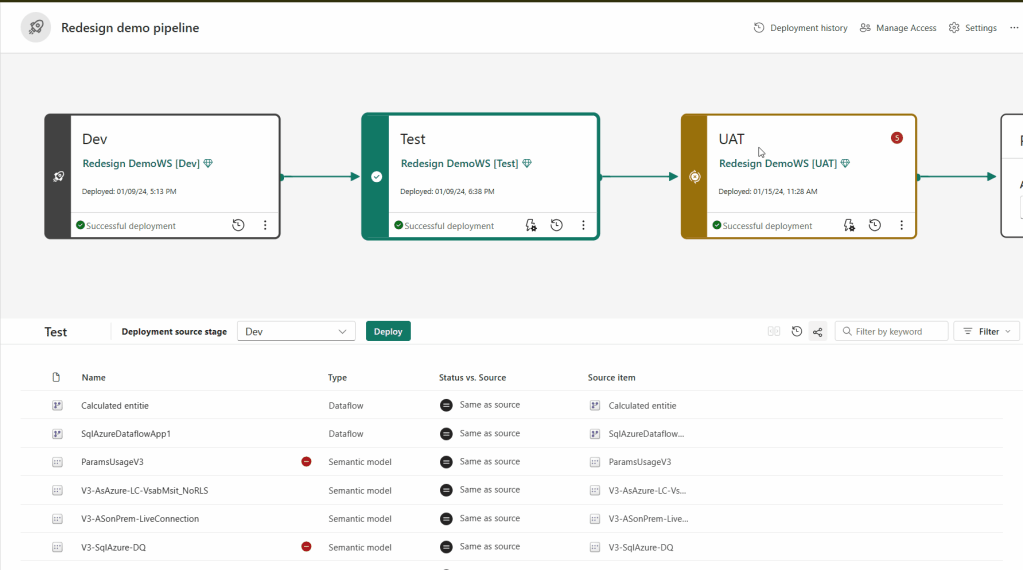Click the red error icon beside ParamsUsageV3
1023x570 pixels.
click(306, 462)
